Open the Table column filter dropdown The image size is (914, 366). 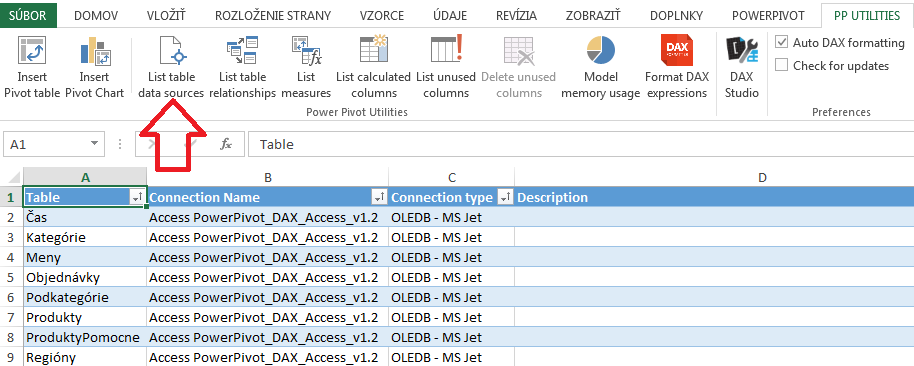138,198
